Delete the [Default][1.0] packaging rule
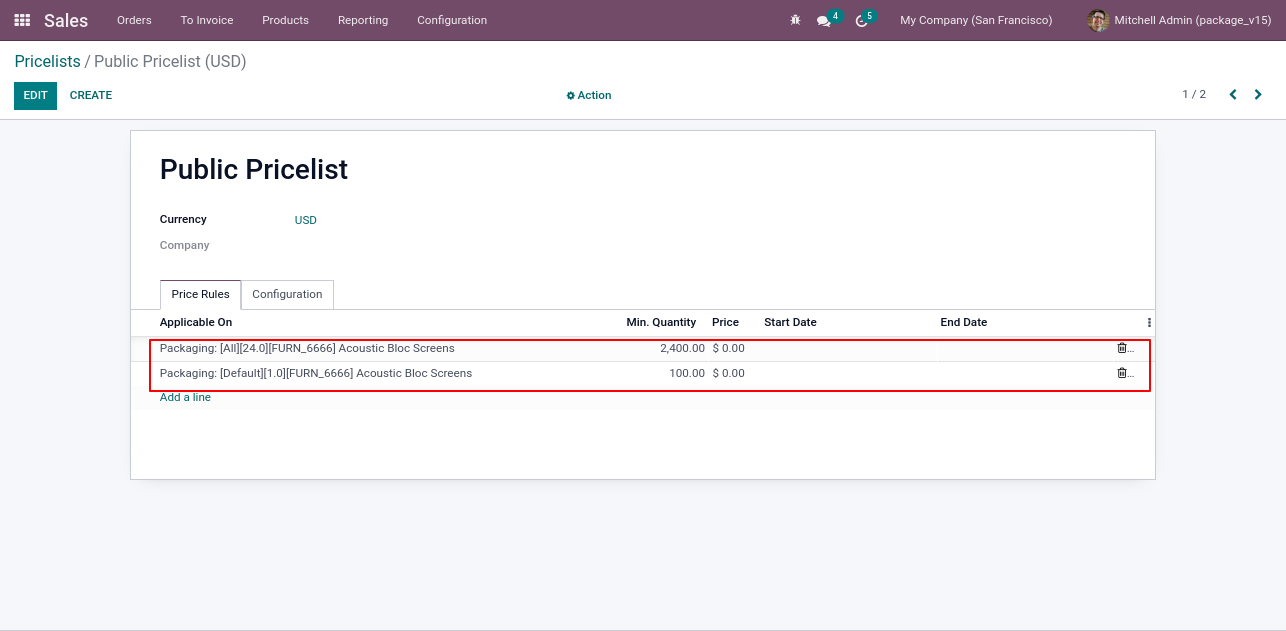1286x631 pixels. coord(1122,373)
